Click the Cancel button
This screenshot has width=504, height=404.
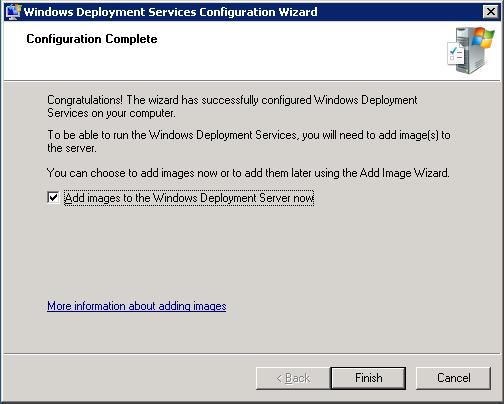(453, 378)
